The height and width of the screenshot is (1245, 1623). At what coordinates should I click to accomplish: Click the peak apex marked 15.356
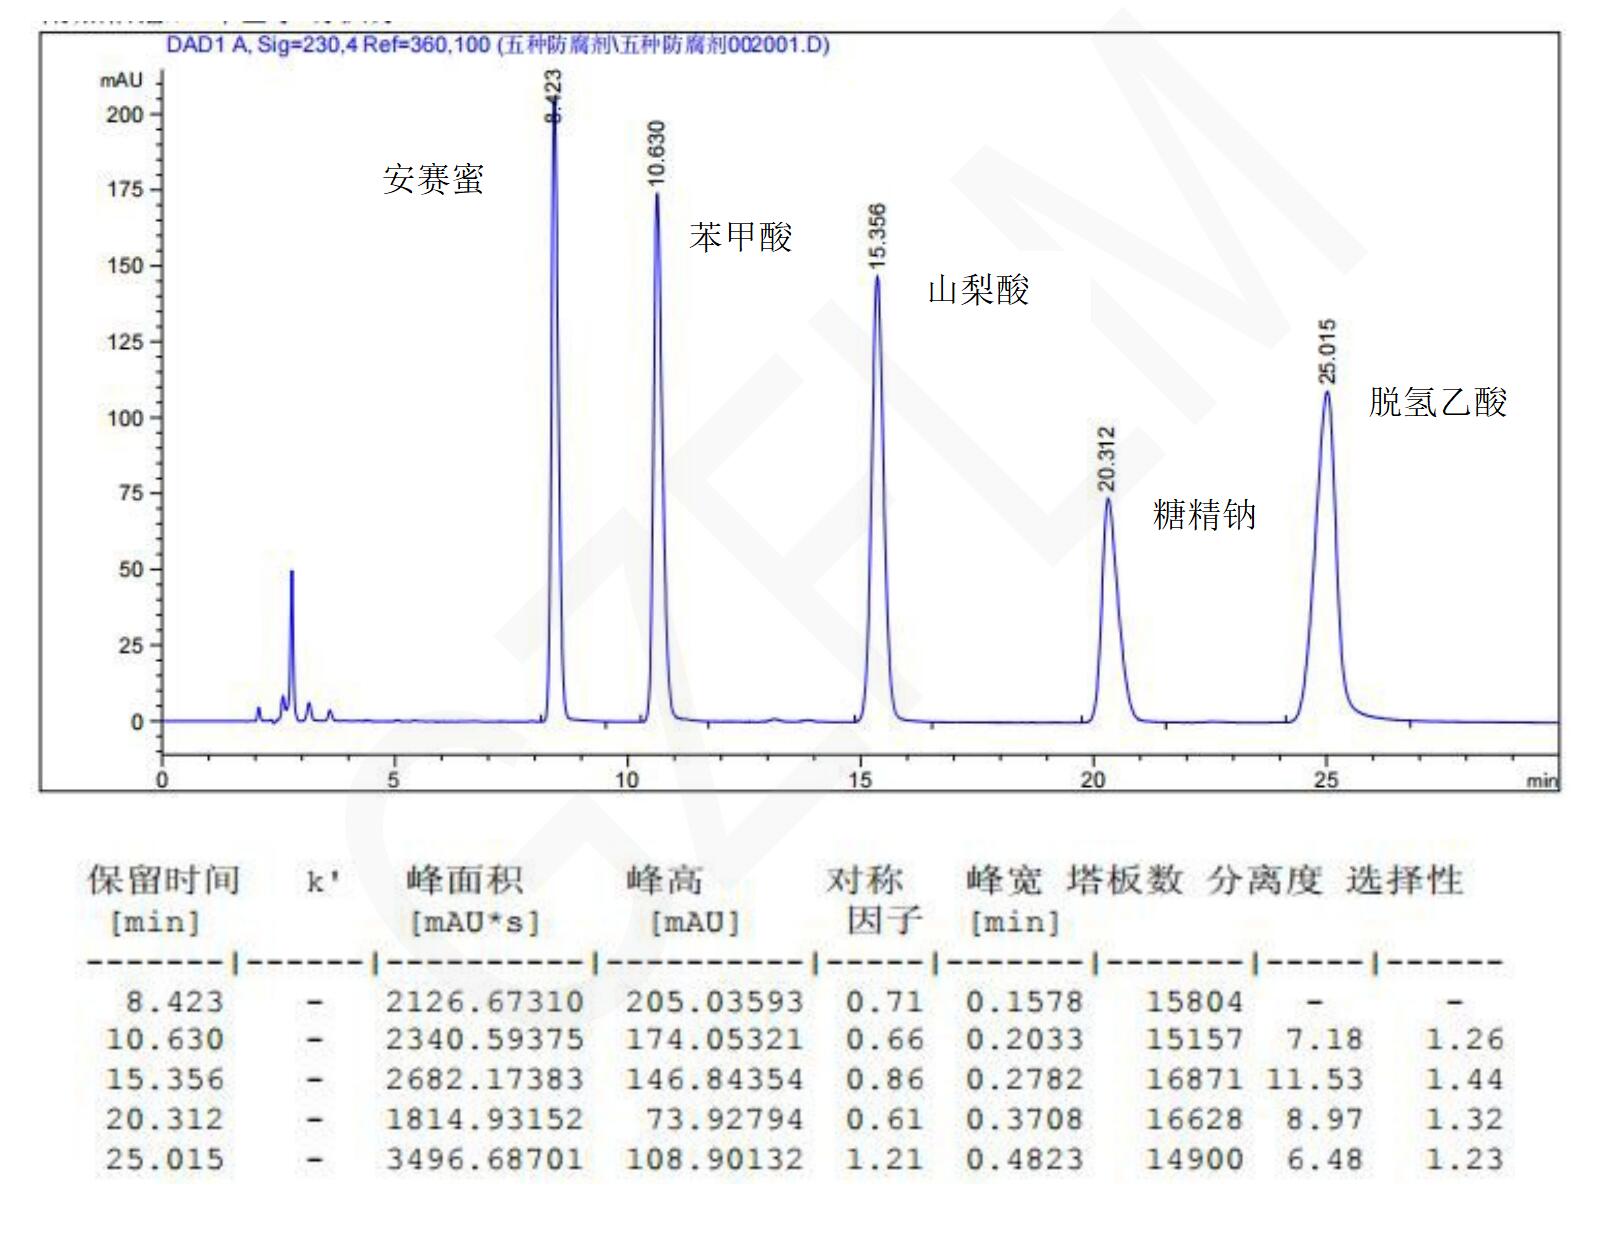pos(877,278)
